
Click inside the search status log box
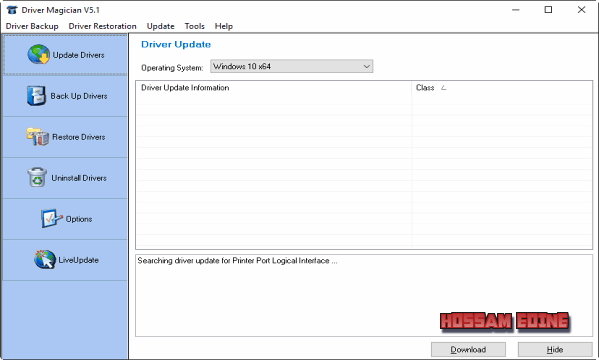click(x=364, y=295)
